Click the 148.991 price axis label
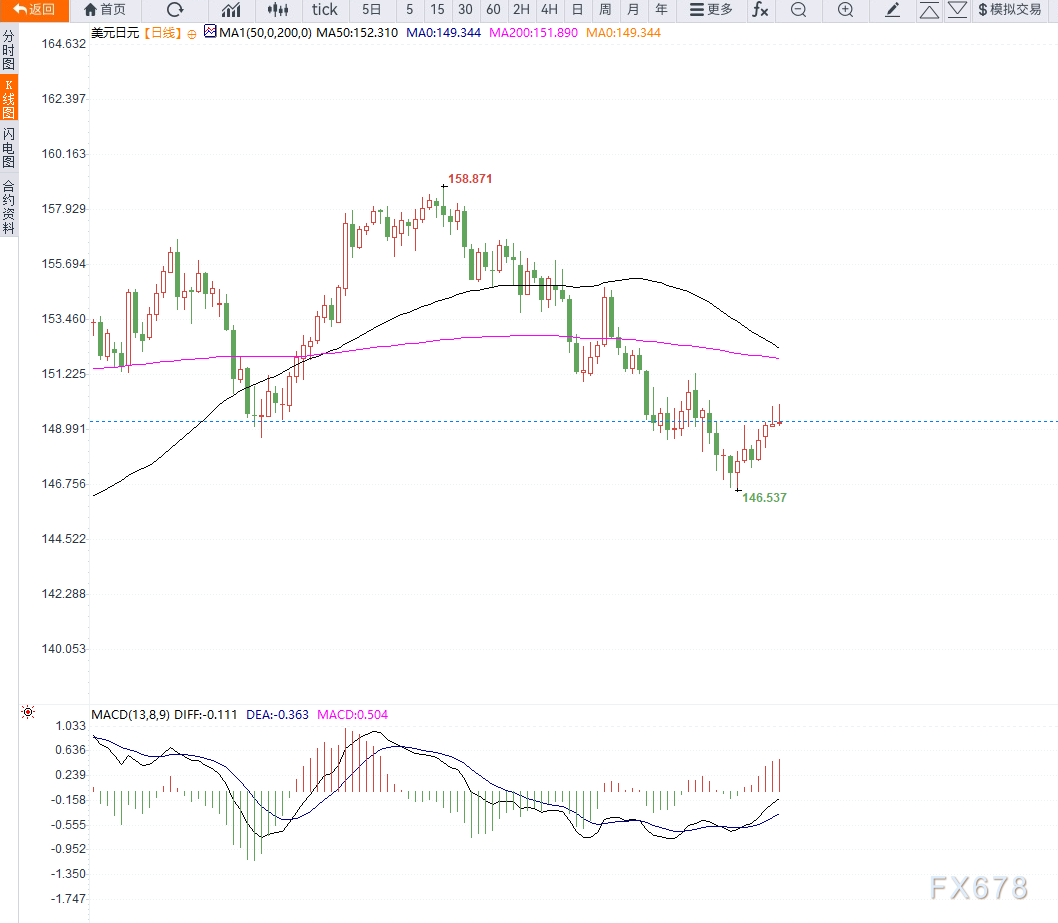Image resolution: width=1058 pixels, height=923 pixels. coord(63,429)
